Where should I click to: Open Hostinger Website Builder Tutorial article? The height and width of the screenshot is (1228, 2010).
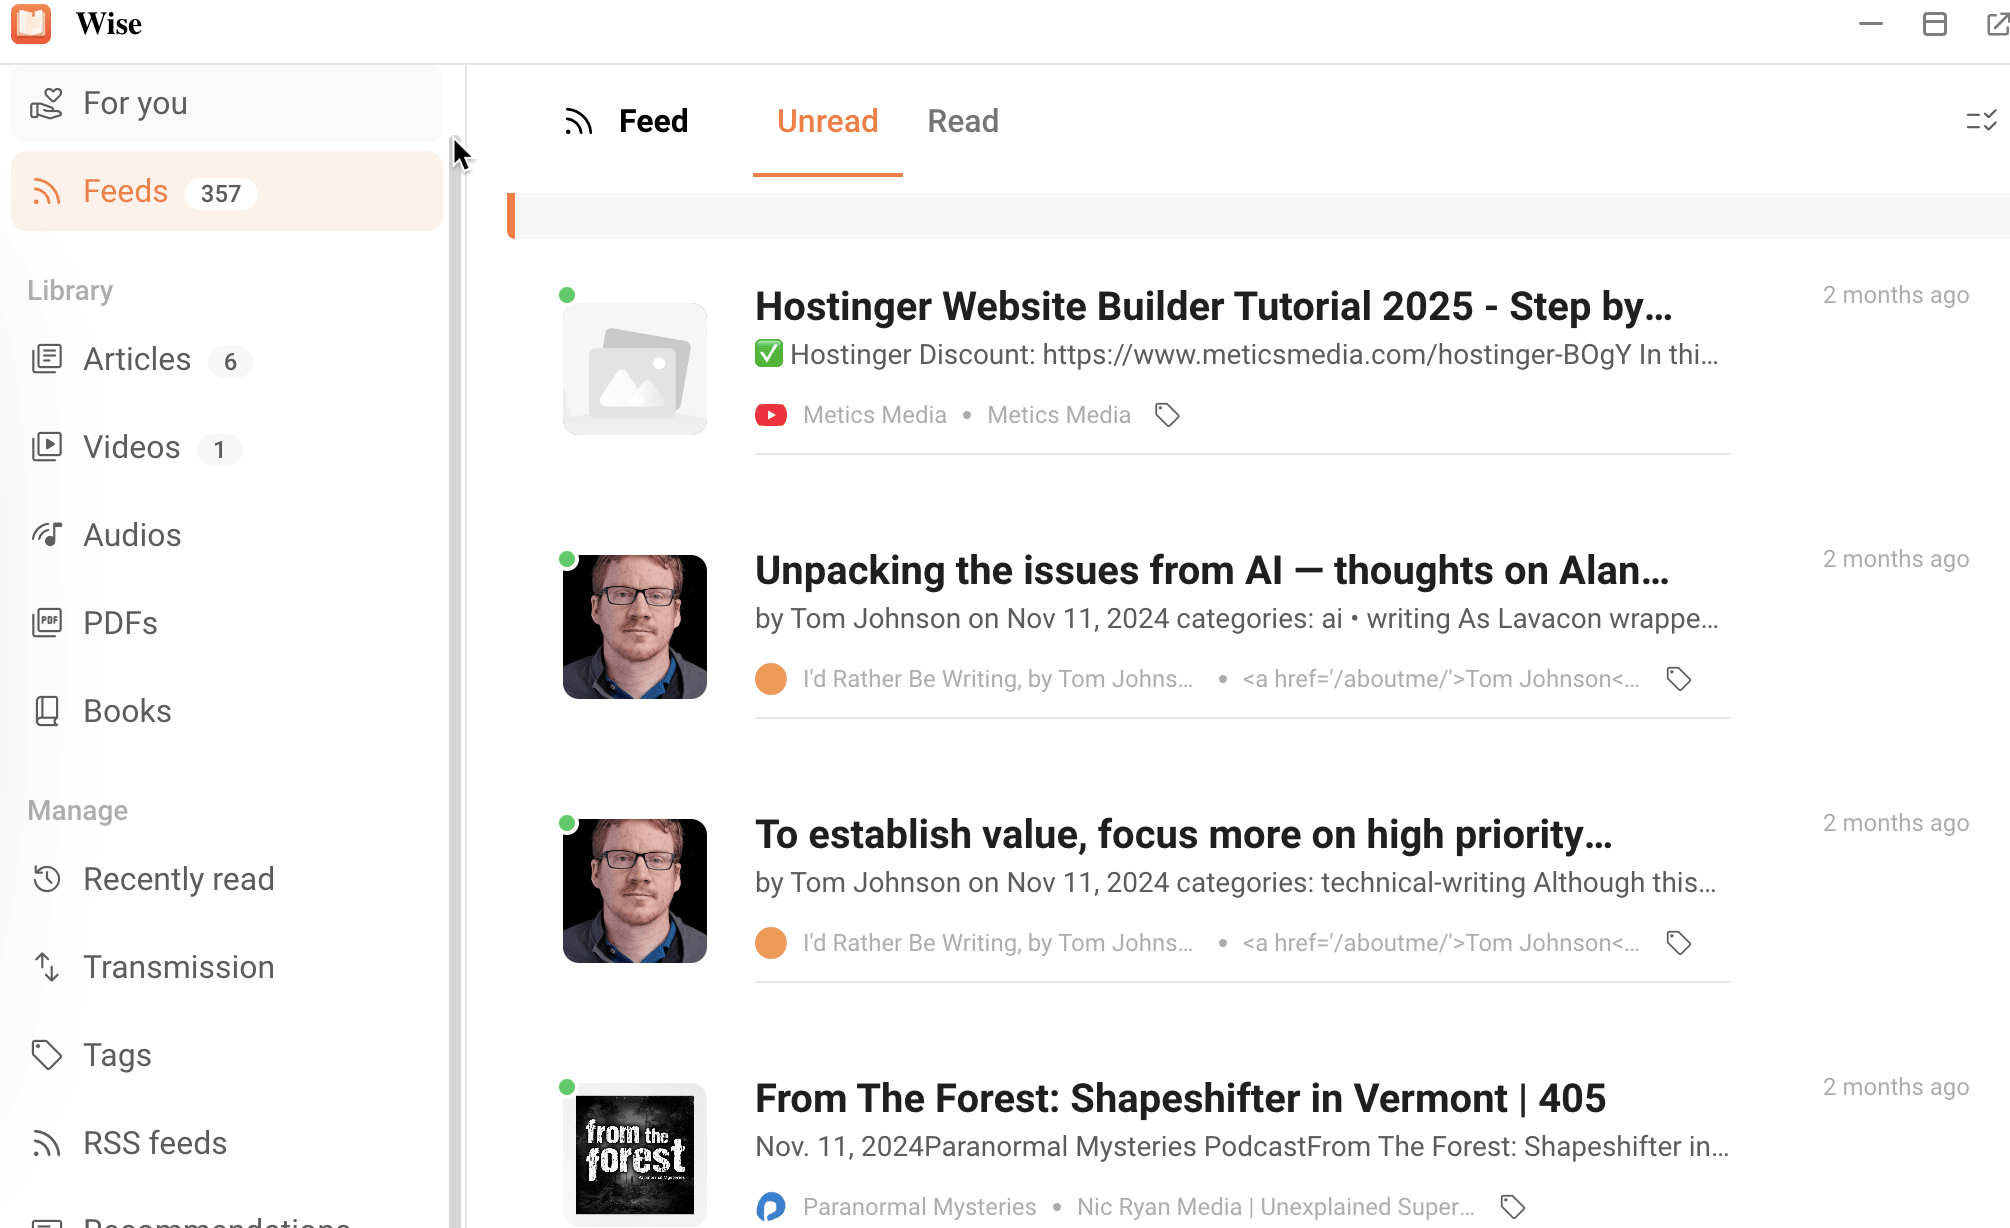click(1213, 307)
